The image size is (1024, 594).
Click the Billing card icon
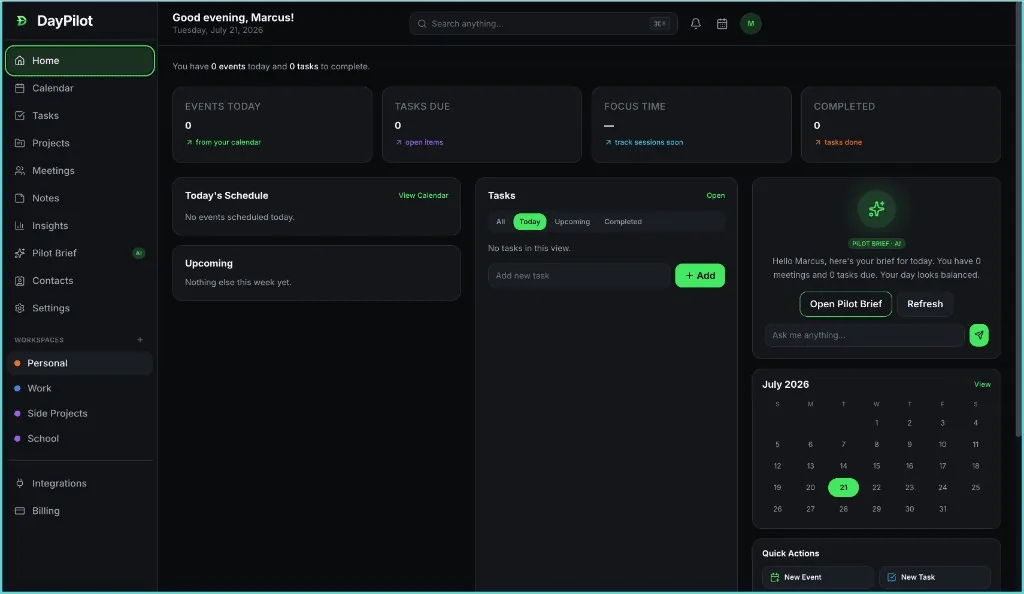[x=20, y=511]
